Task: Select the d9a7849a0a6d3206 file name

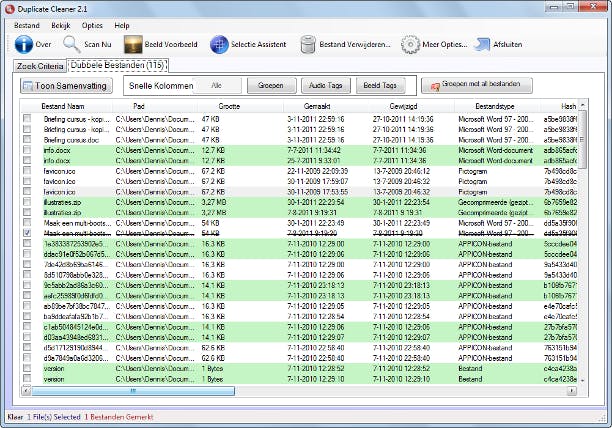Action: [x=76, y=358]
